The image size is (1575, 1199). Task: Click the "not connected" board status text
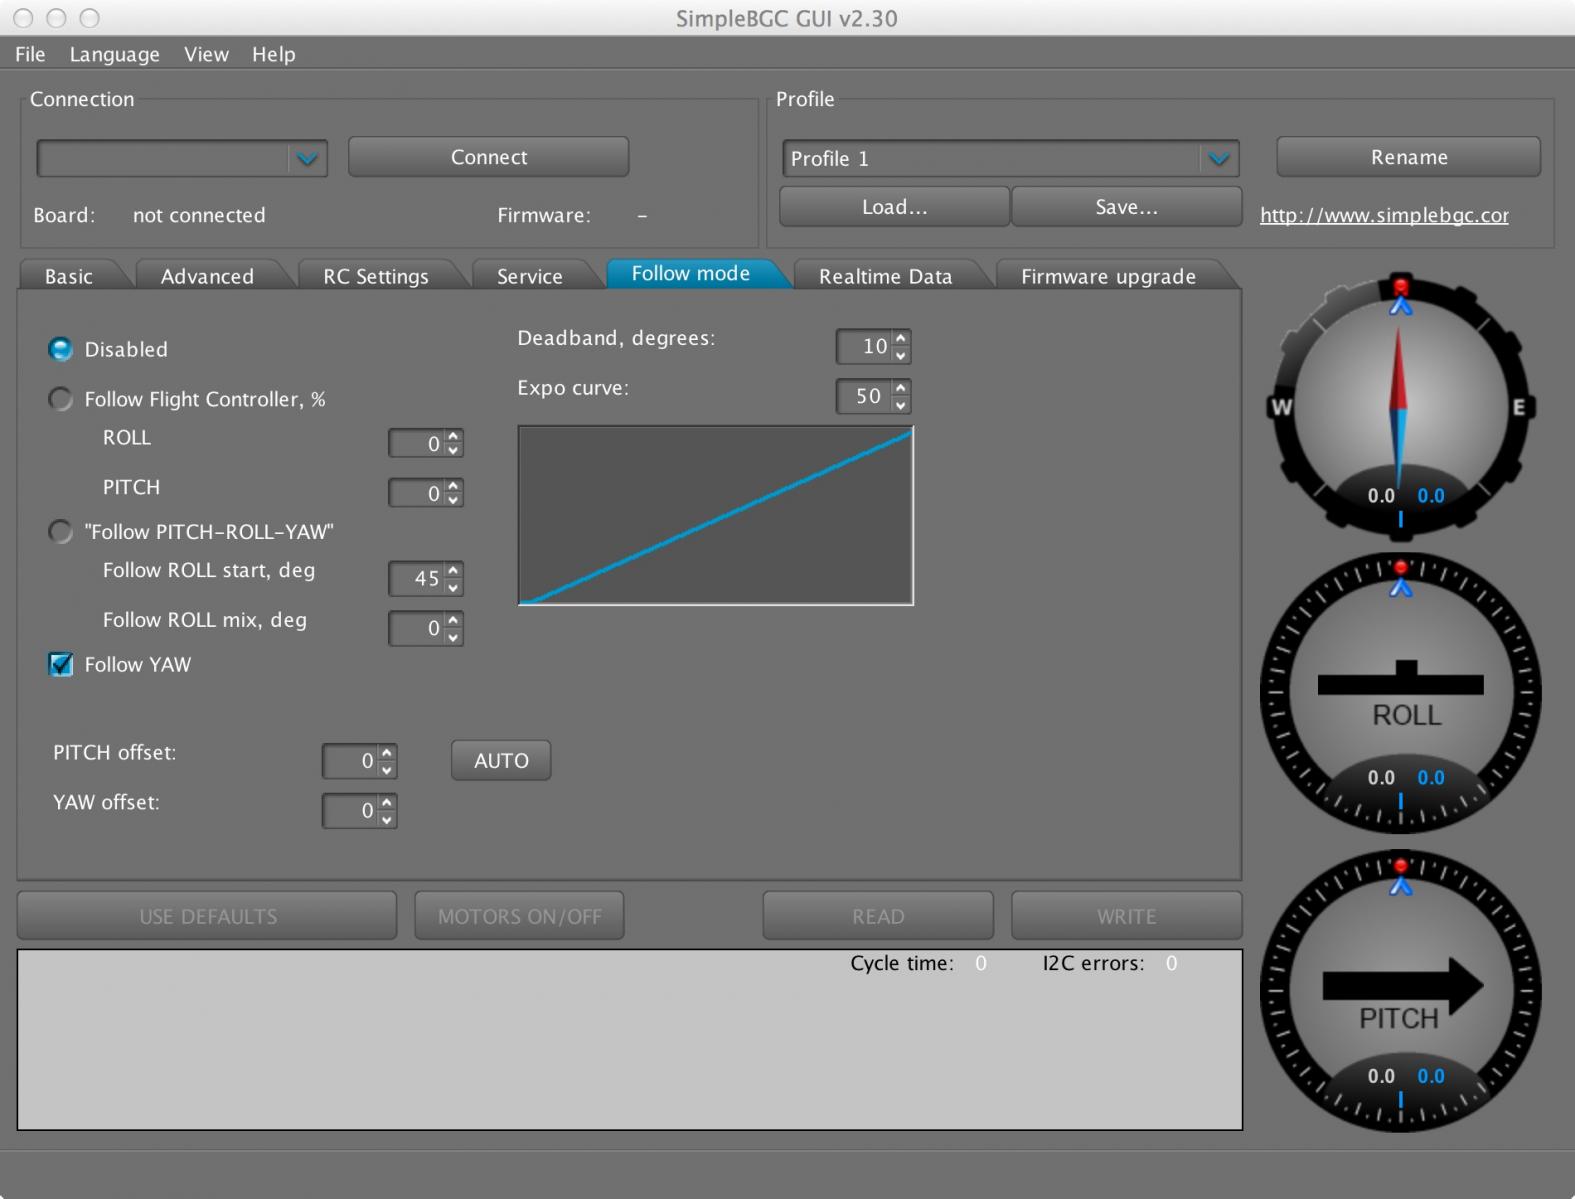click(x=199, y=215)
